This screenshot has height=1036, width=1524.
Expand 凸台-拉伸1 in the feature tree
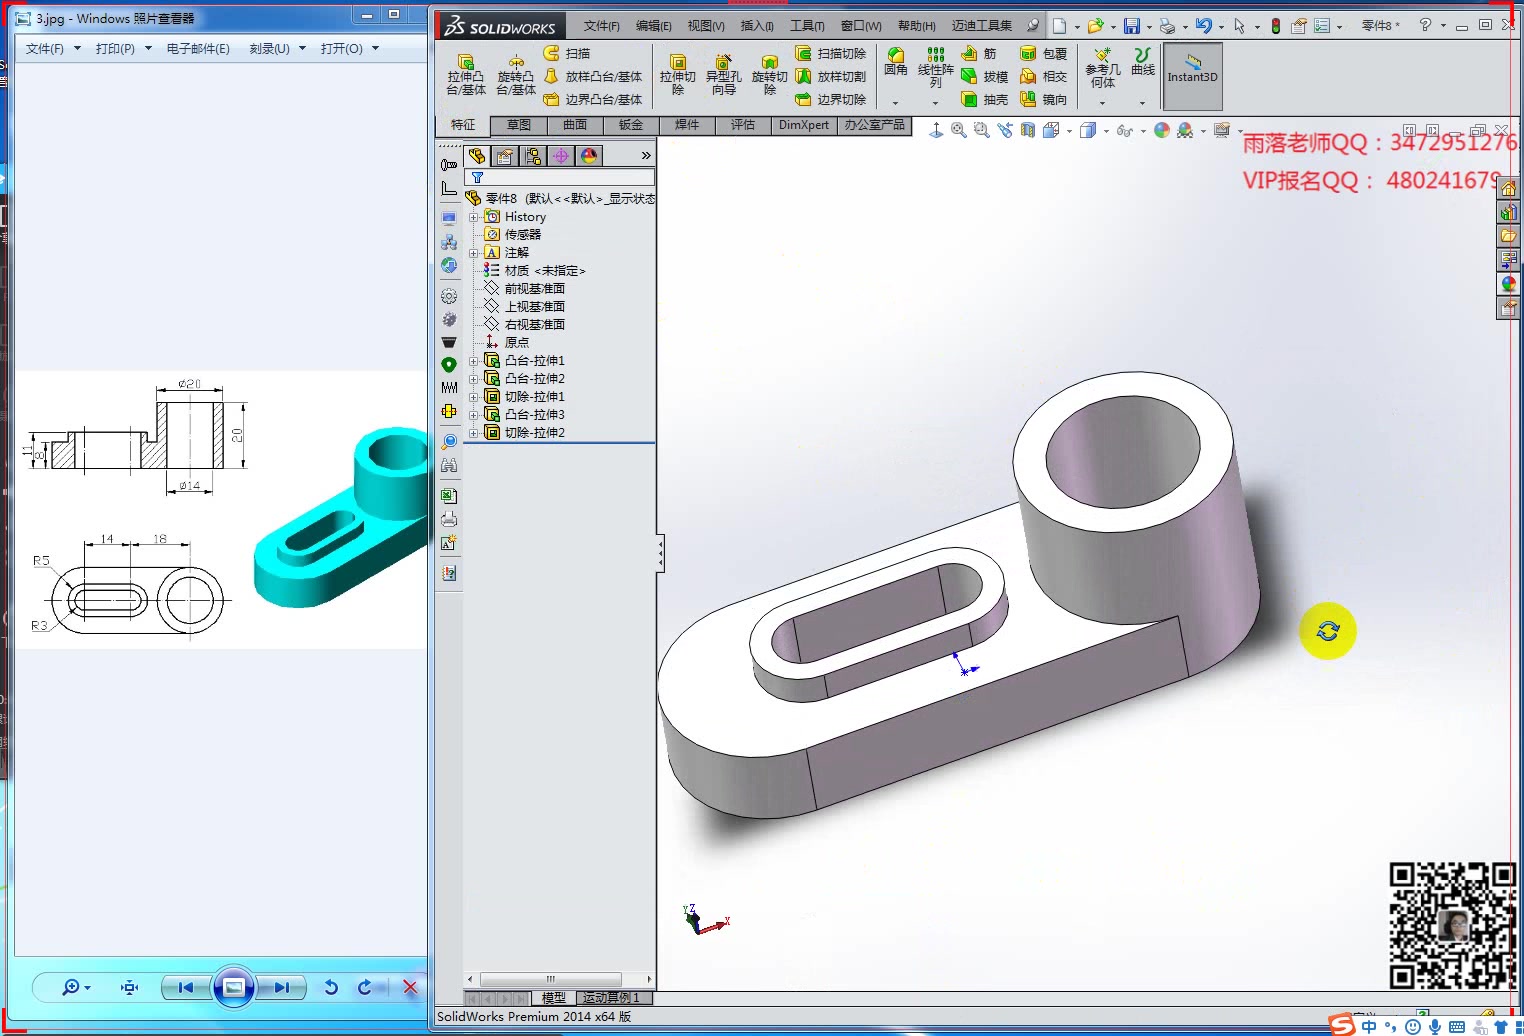pos(474,360)
